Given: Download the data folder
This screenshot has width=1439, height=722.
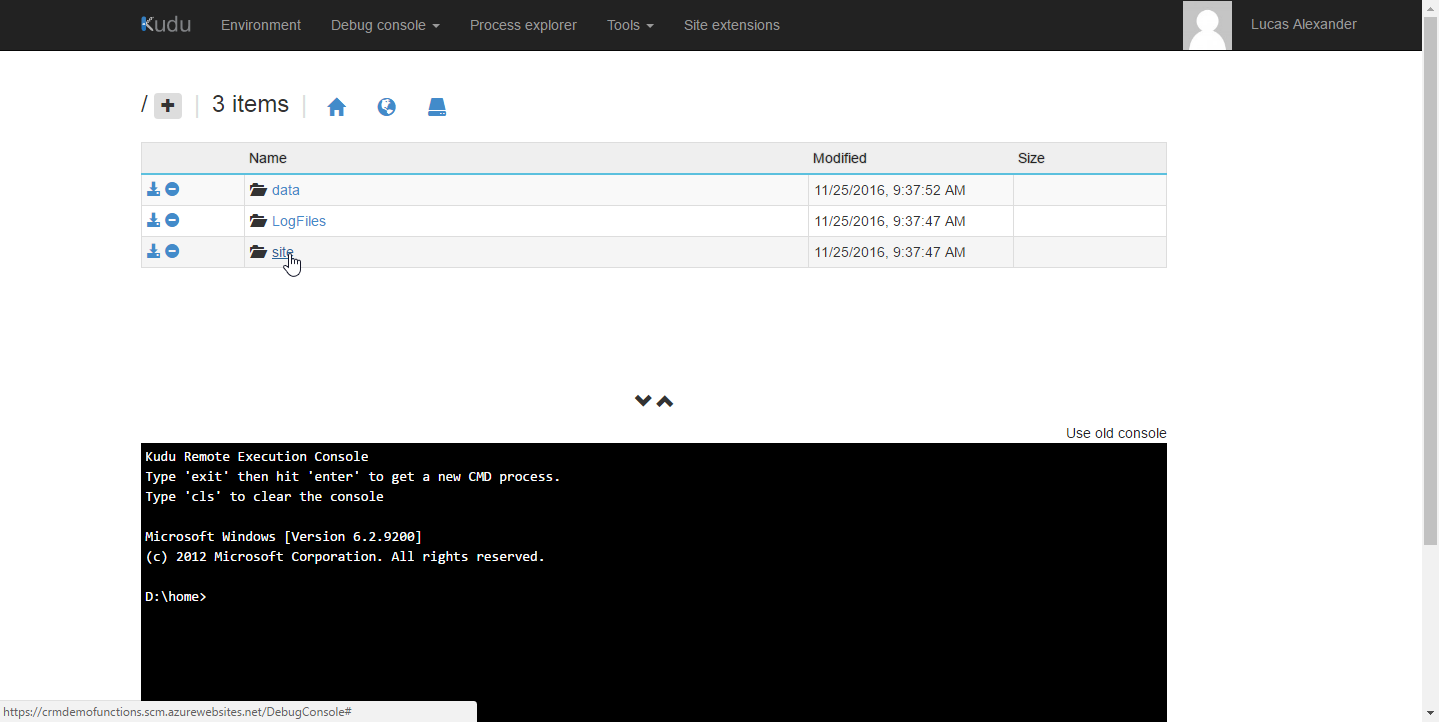Looking at the screenshot, I should [x=154, y=189].
